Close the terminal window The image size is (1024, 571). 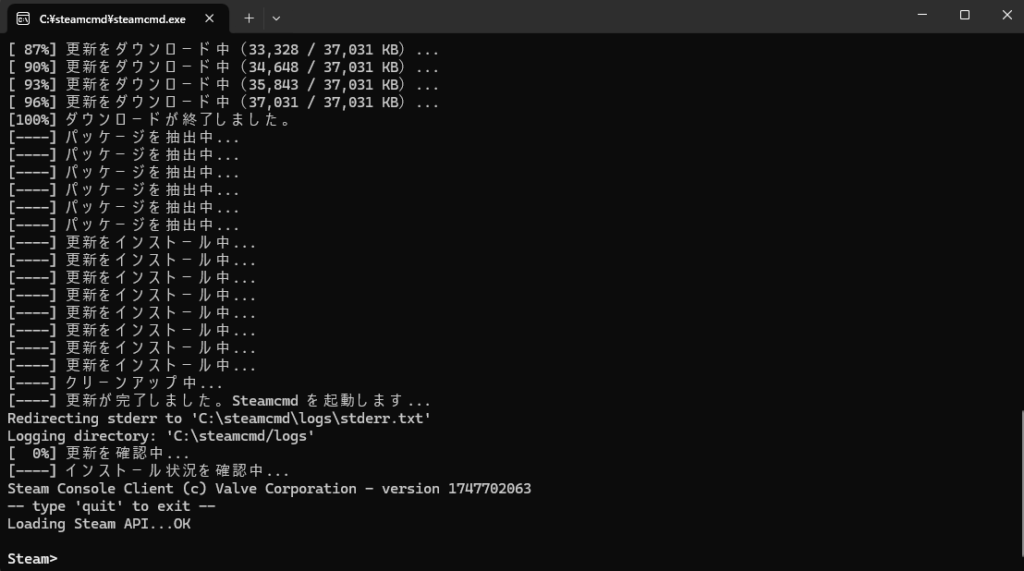coord(1006,14)
